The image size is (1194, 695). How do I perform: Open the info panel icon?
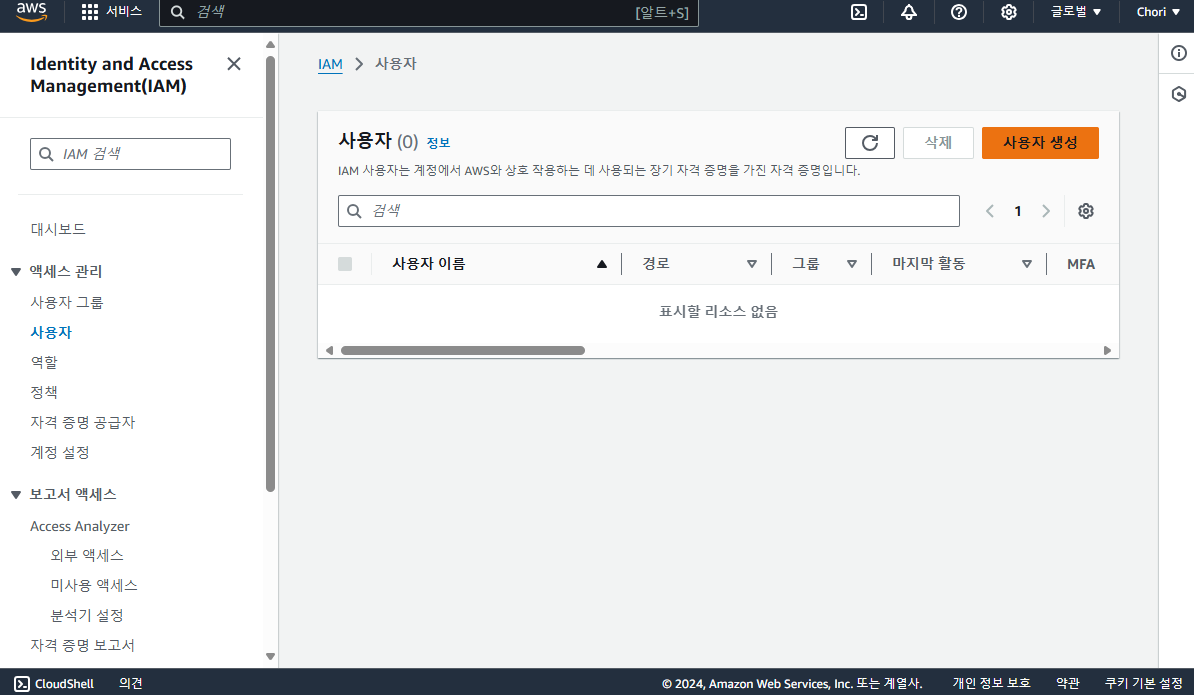coord(1179,53)
